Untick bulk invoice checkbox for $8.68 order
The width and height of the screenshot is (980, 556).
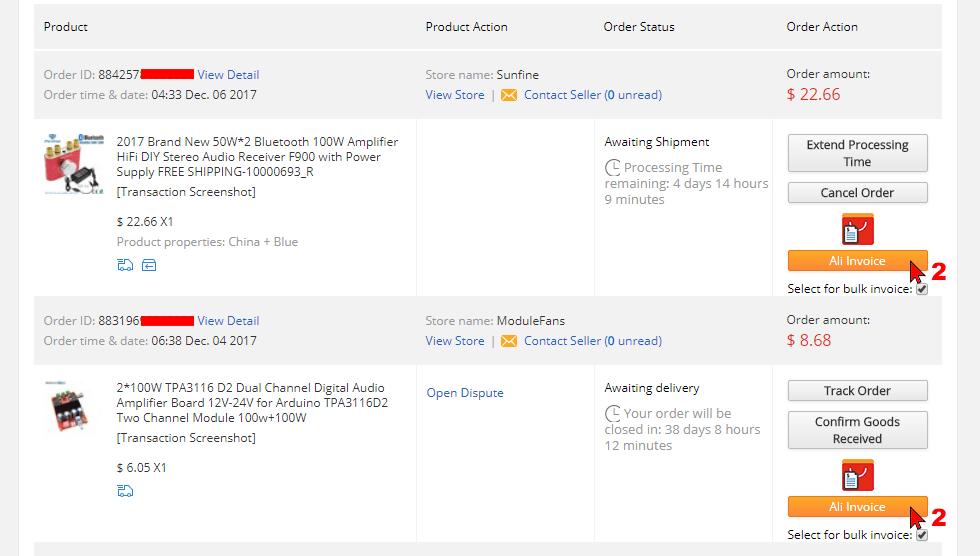click(922, 535)
